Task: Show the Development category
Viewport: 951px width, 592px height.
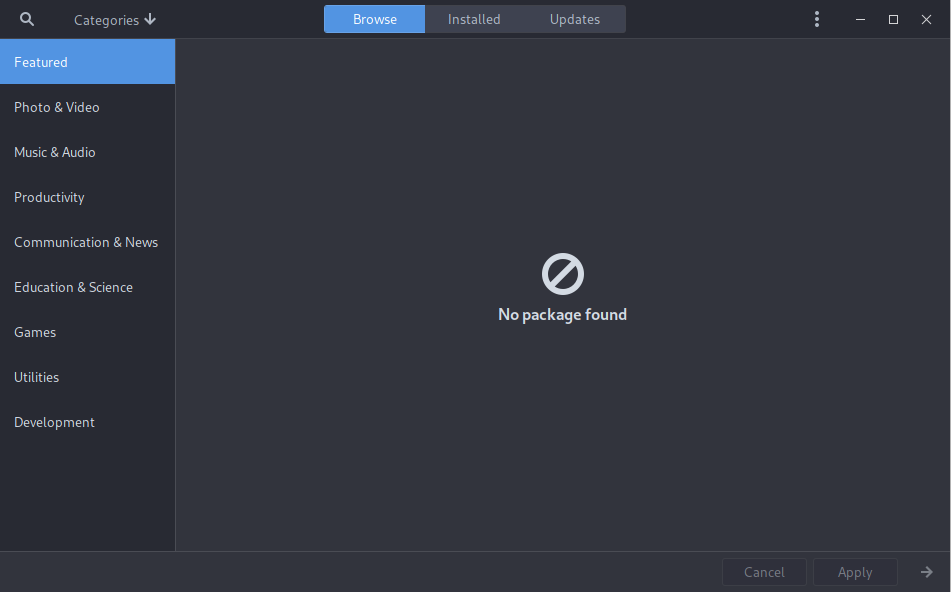Action: pos(87,422)
